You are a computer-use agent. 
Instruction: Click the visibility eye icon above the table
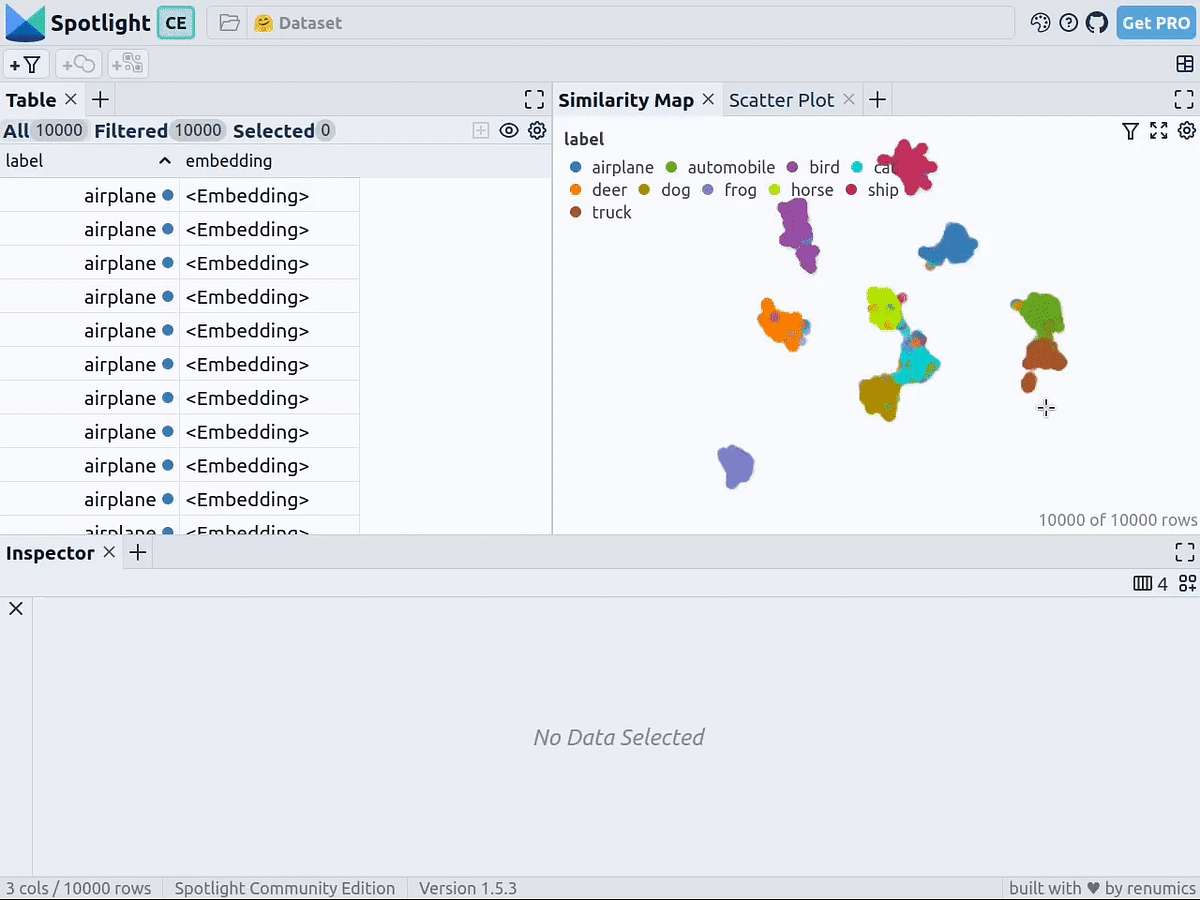[509, 130]
